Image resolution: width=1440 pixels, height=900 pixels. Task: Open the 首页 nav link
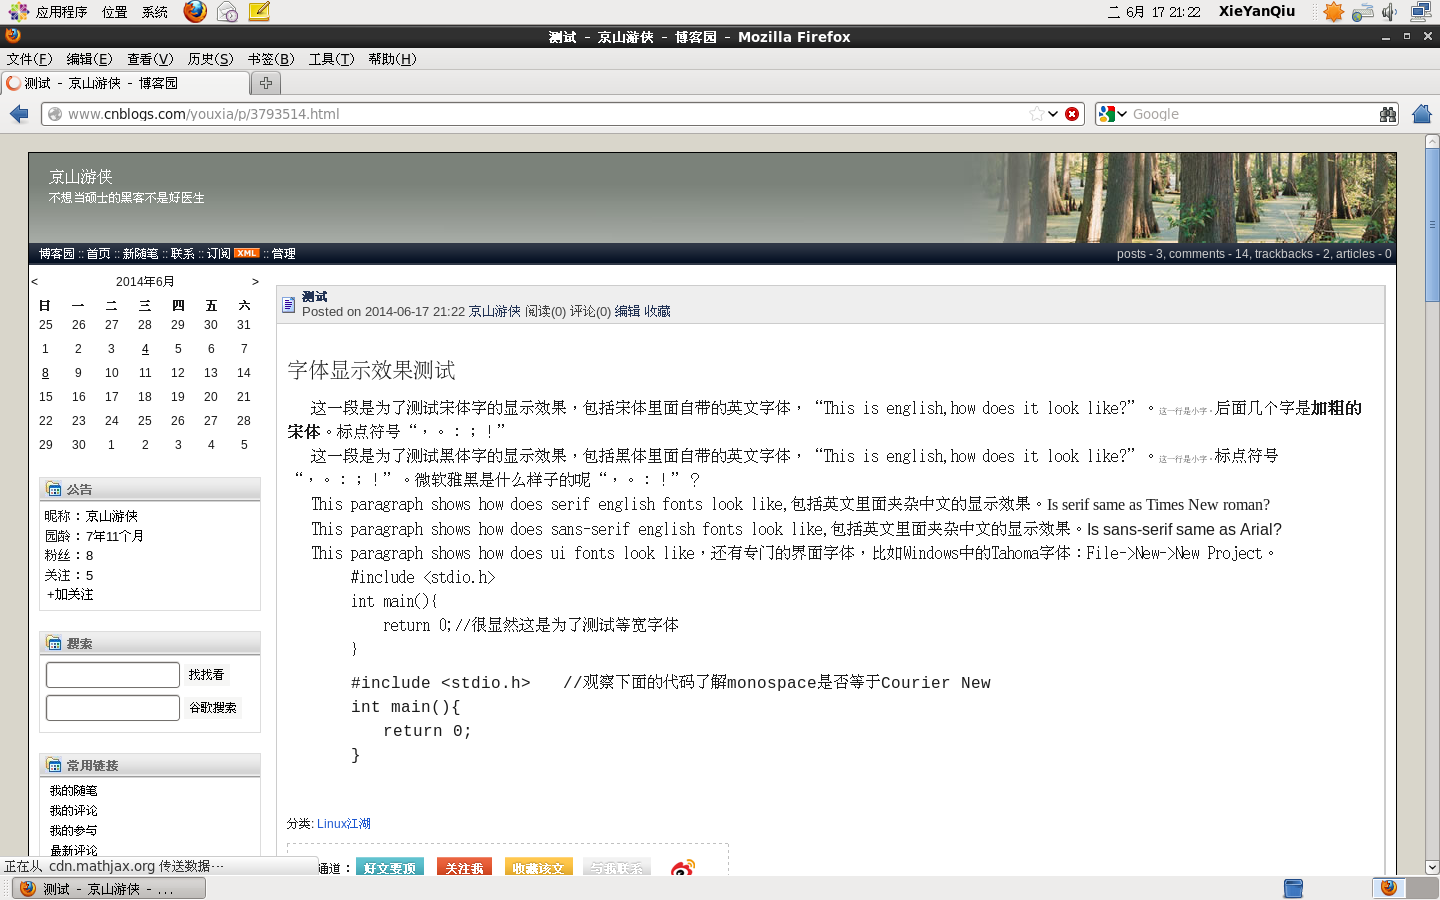[98, 254]
